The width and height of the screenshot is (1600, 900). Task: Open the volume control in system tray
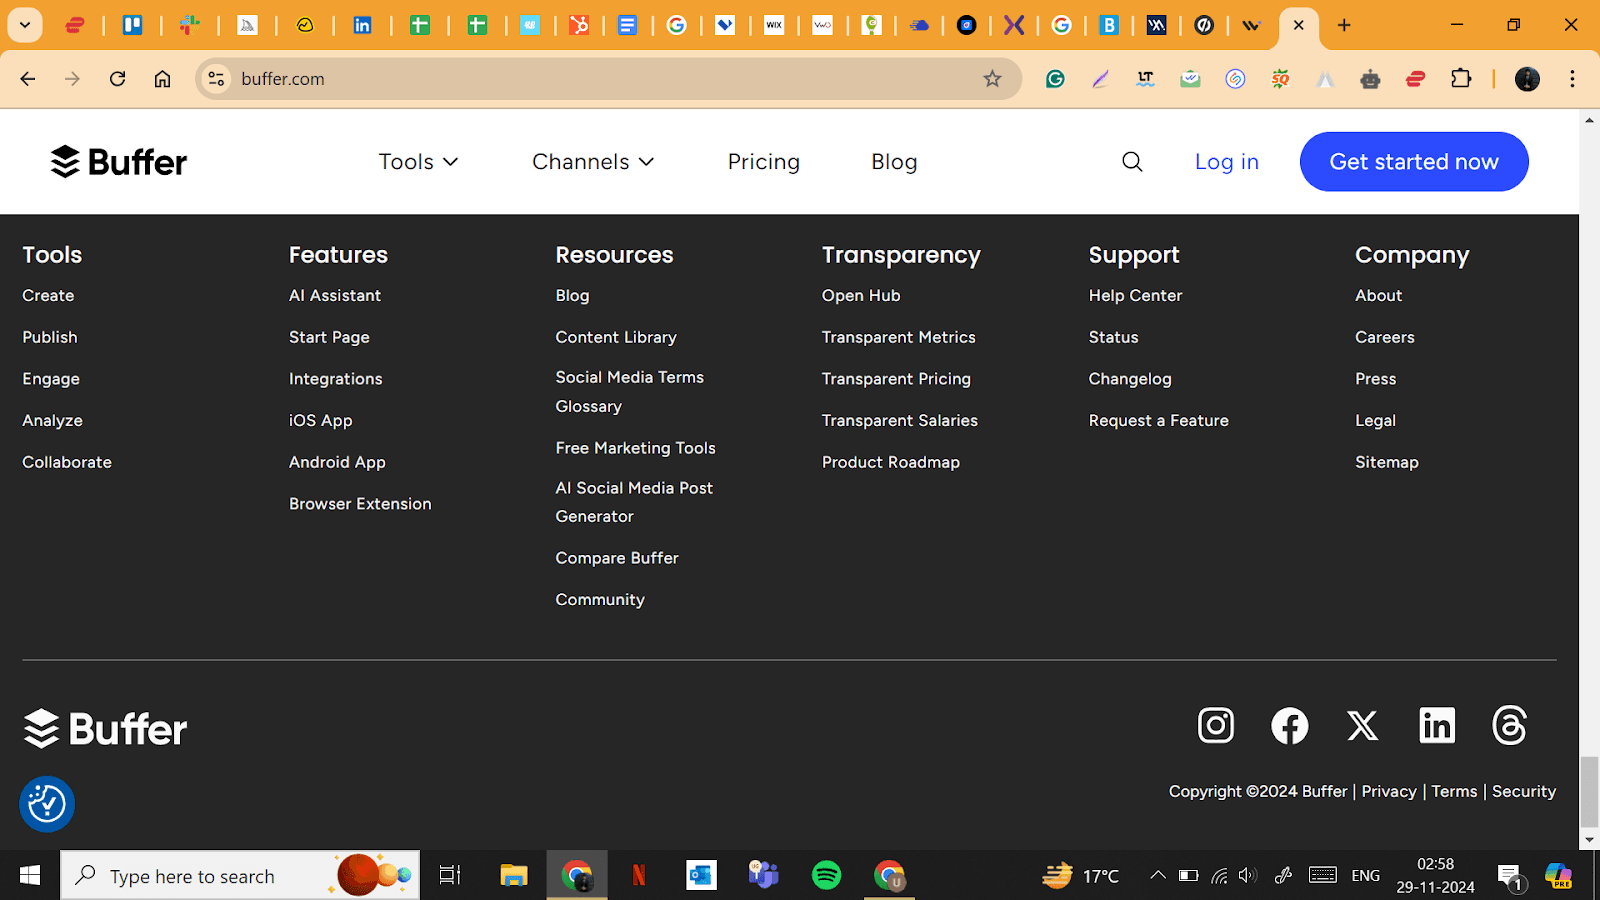click(1247, 876)
